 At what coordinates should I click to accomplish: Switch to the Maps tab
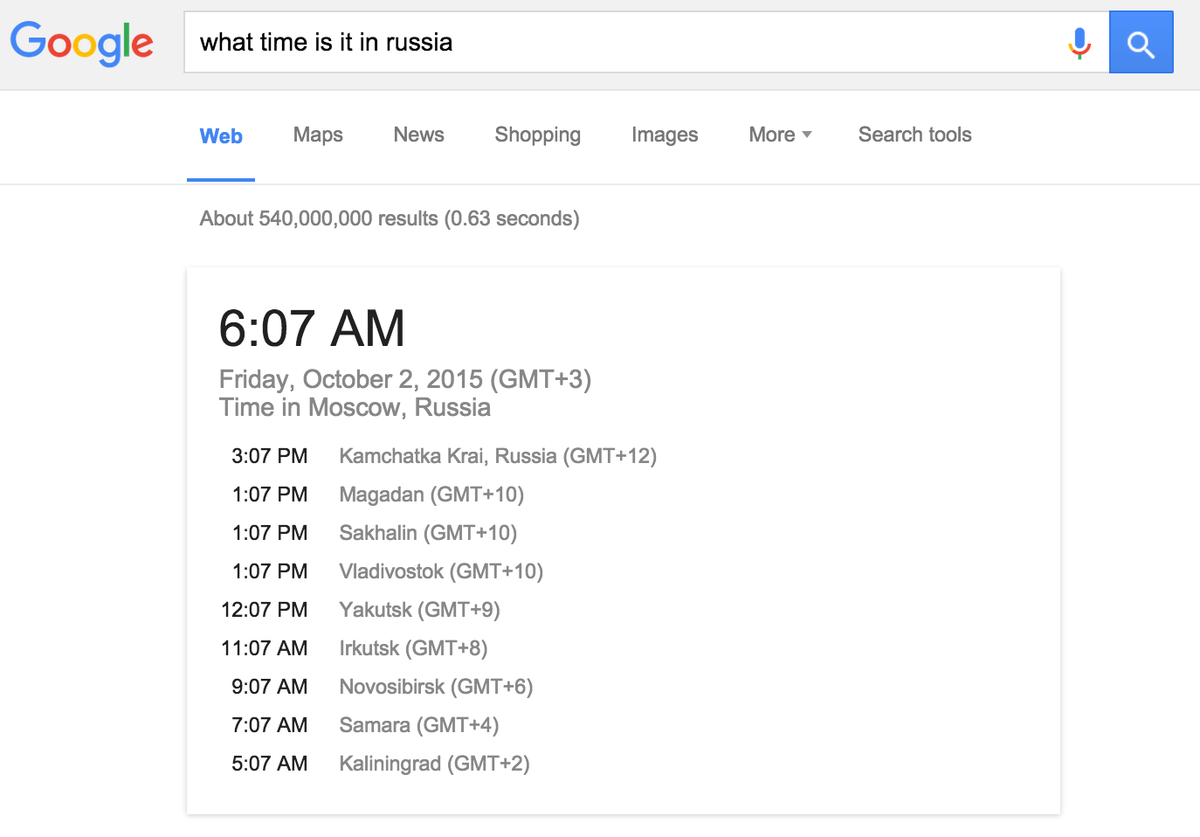pyautogui.click(x=318, y=135)
